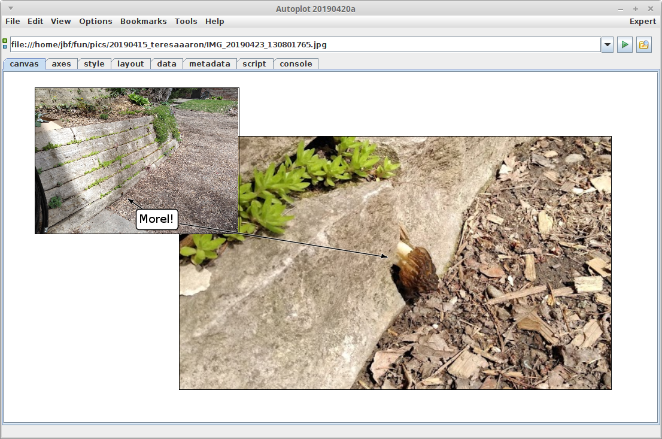Image resolution: width=662 pixels, height=439 pixels.
Task: Open the Options menu
Action: click(x=96, y=21)
